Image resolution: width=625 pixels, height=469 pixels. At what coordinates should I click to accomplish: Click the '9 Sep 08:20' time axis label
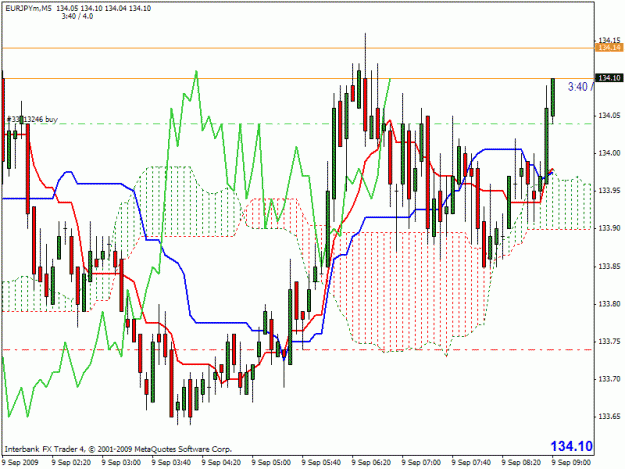click(x=521, y=462)
